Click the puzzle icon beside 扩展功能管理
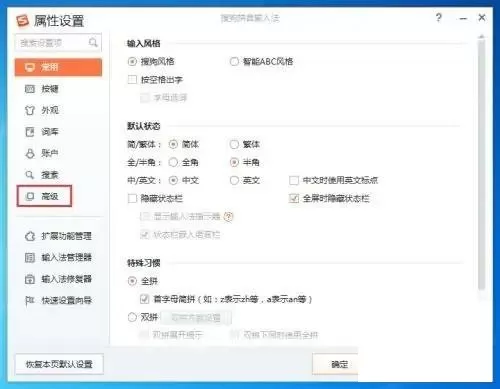Viewport: 500px width, 389px height. pyautogui.click(x=30, y=236)
